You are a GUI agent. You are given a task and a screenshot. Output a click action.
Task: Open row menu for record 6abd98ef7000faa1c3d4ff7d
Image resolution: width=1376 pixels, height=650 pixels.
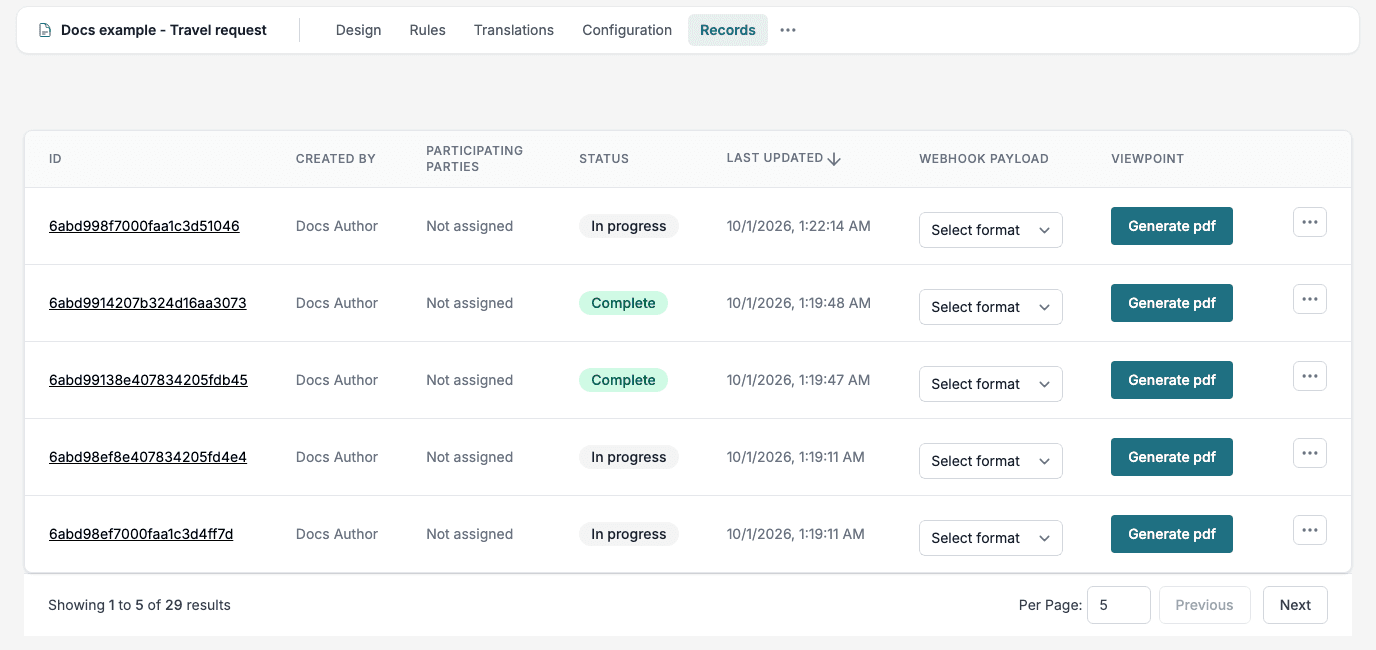pyautogui.click(x=1310, y=530)
